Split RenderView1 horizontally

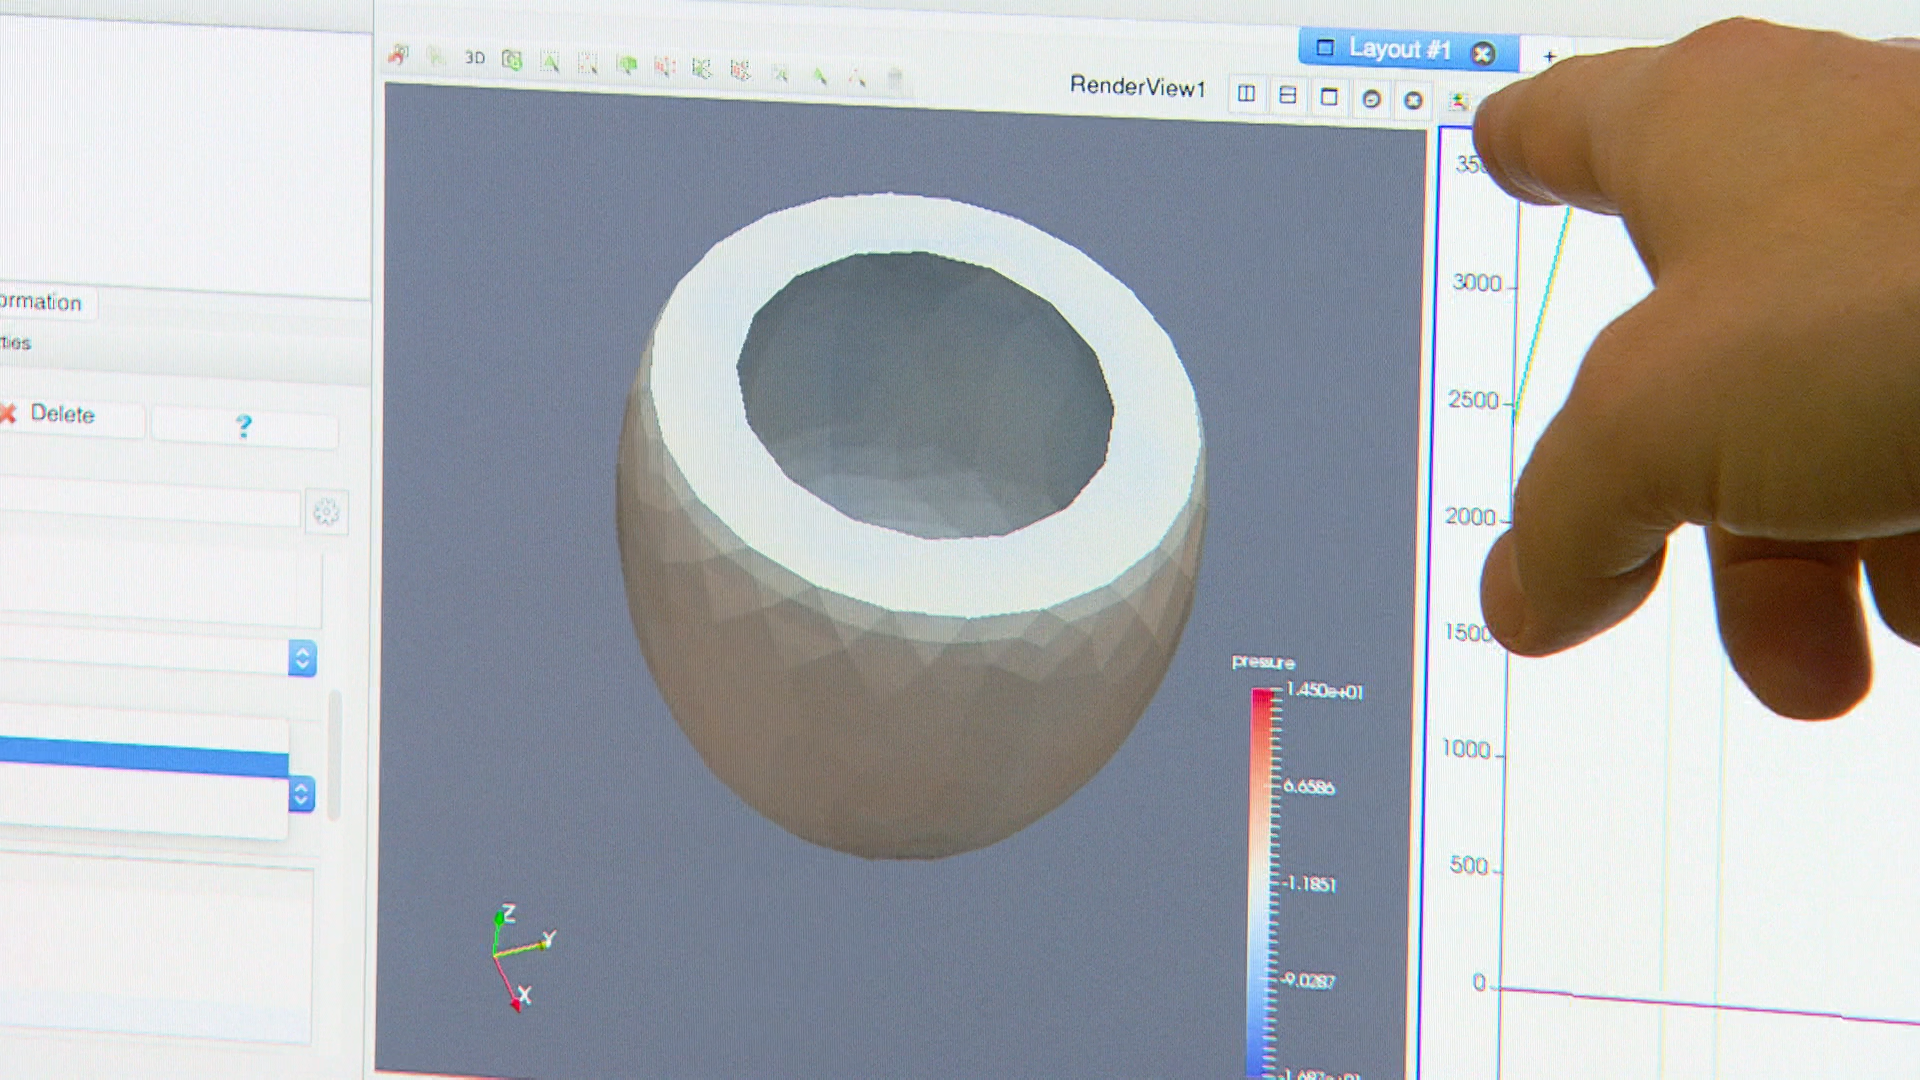pos(1246,93)
